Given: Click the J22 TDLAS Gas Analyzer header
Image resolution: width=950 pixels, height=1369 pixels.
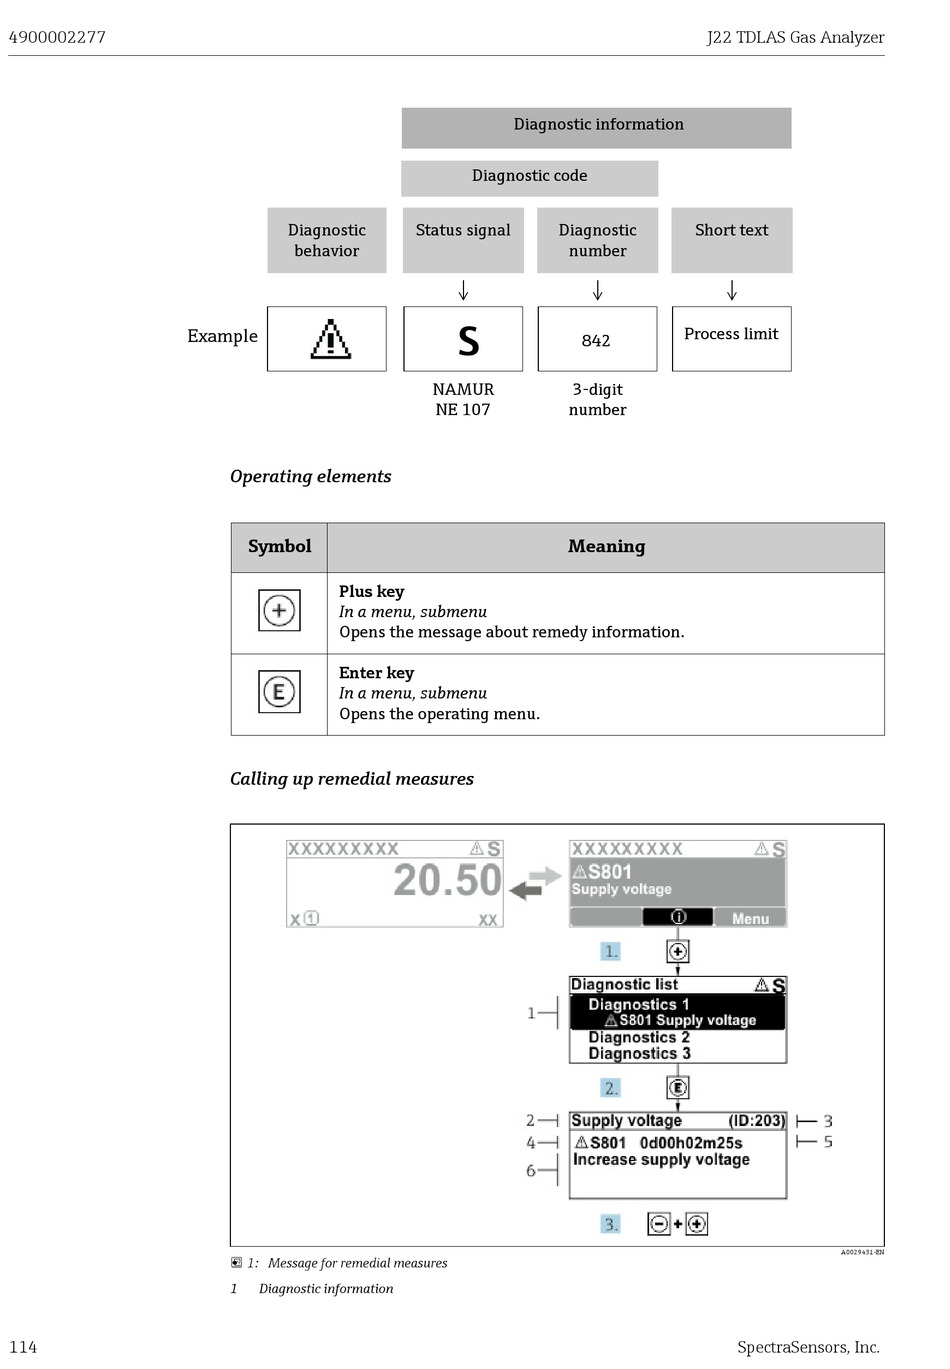Looking at the screenshot, I should tap(796, 37).
